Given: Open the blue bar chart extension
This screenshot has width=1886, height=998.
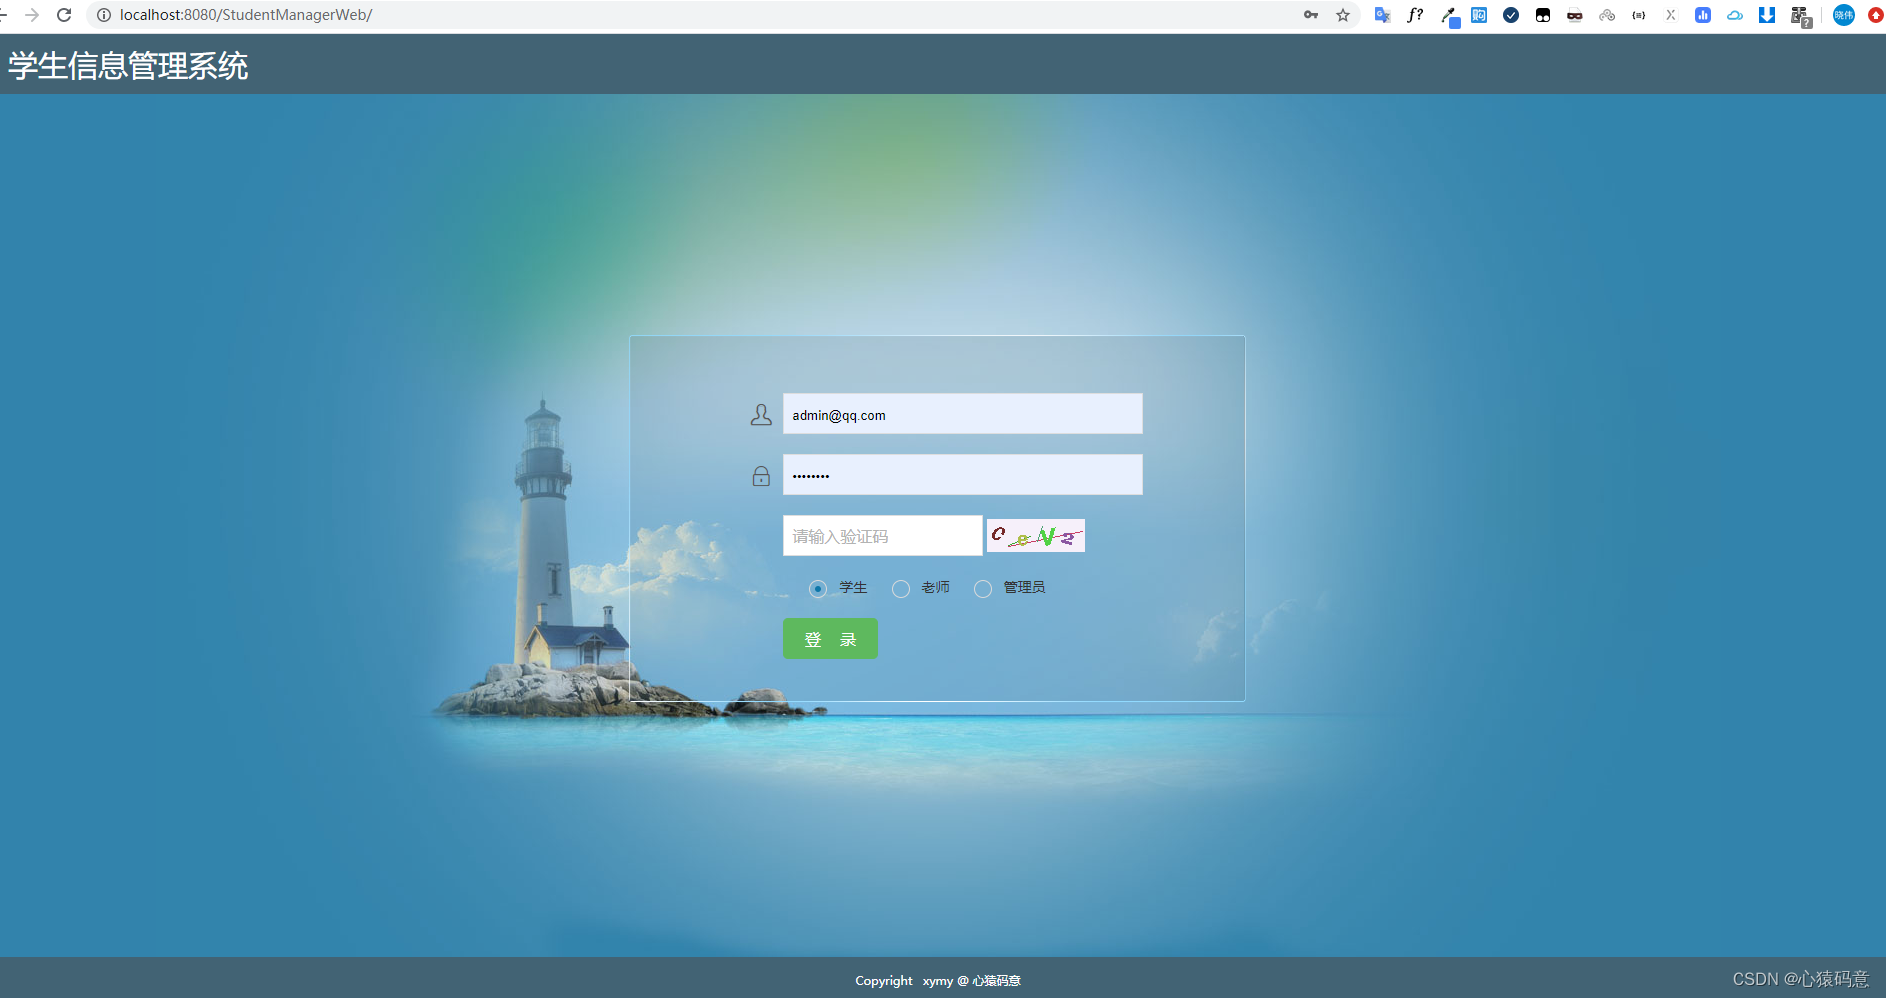Looking at the screenshot, I should click(1703, 15).
